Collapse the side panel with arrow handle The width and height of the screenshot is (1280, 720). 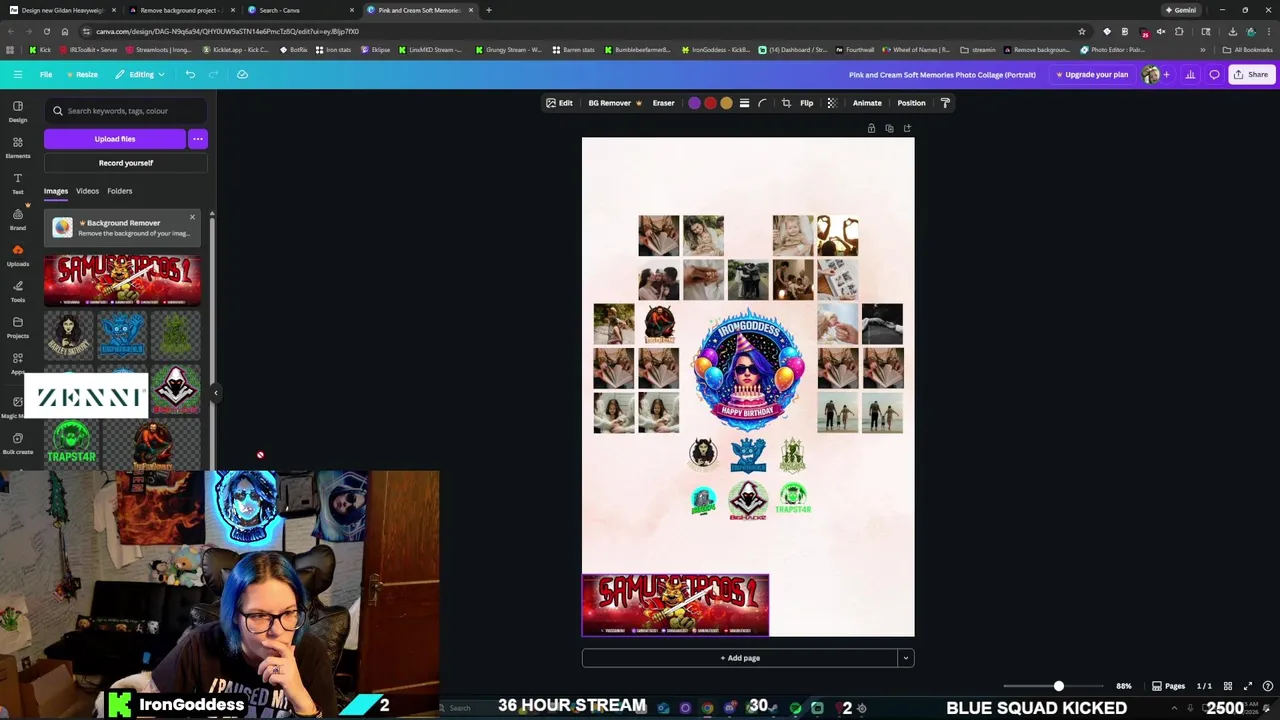point(215,393)
